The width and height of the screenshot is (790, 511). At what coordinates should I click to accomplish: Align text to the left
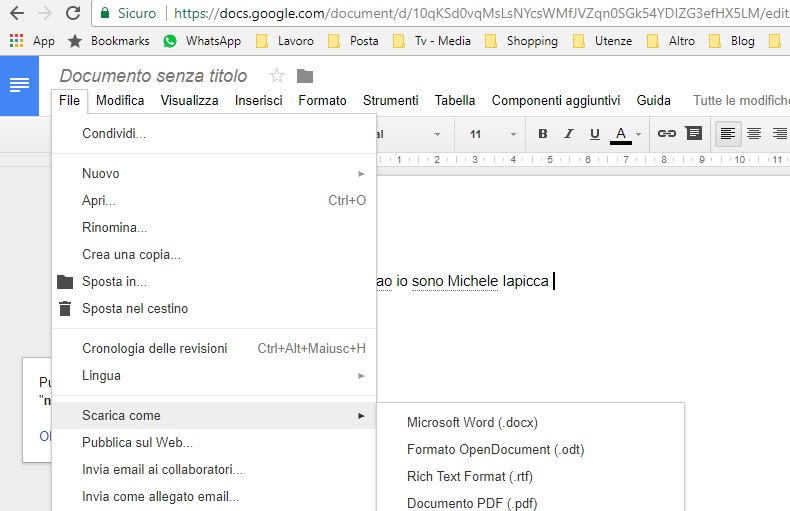point(728,134)
